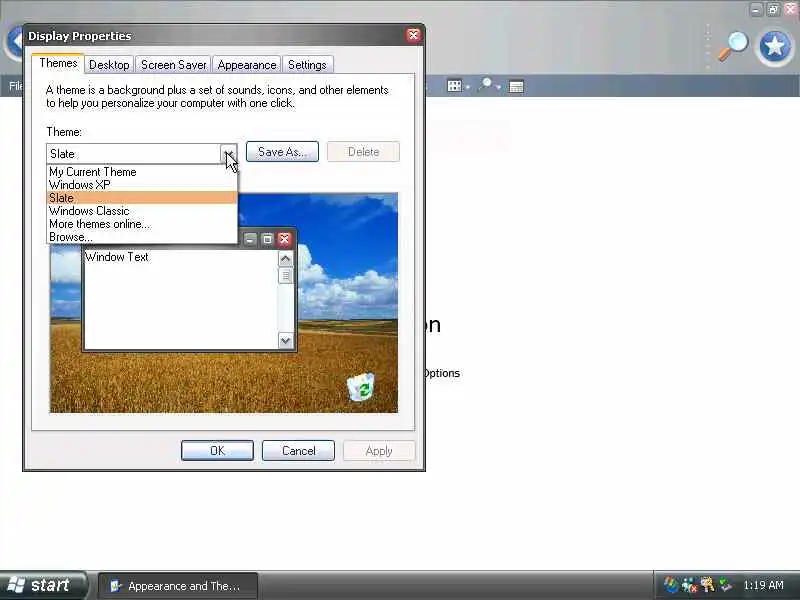
Task: Select My Current Theme from list
Action: click(142, 172)
